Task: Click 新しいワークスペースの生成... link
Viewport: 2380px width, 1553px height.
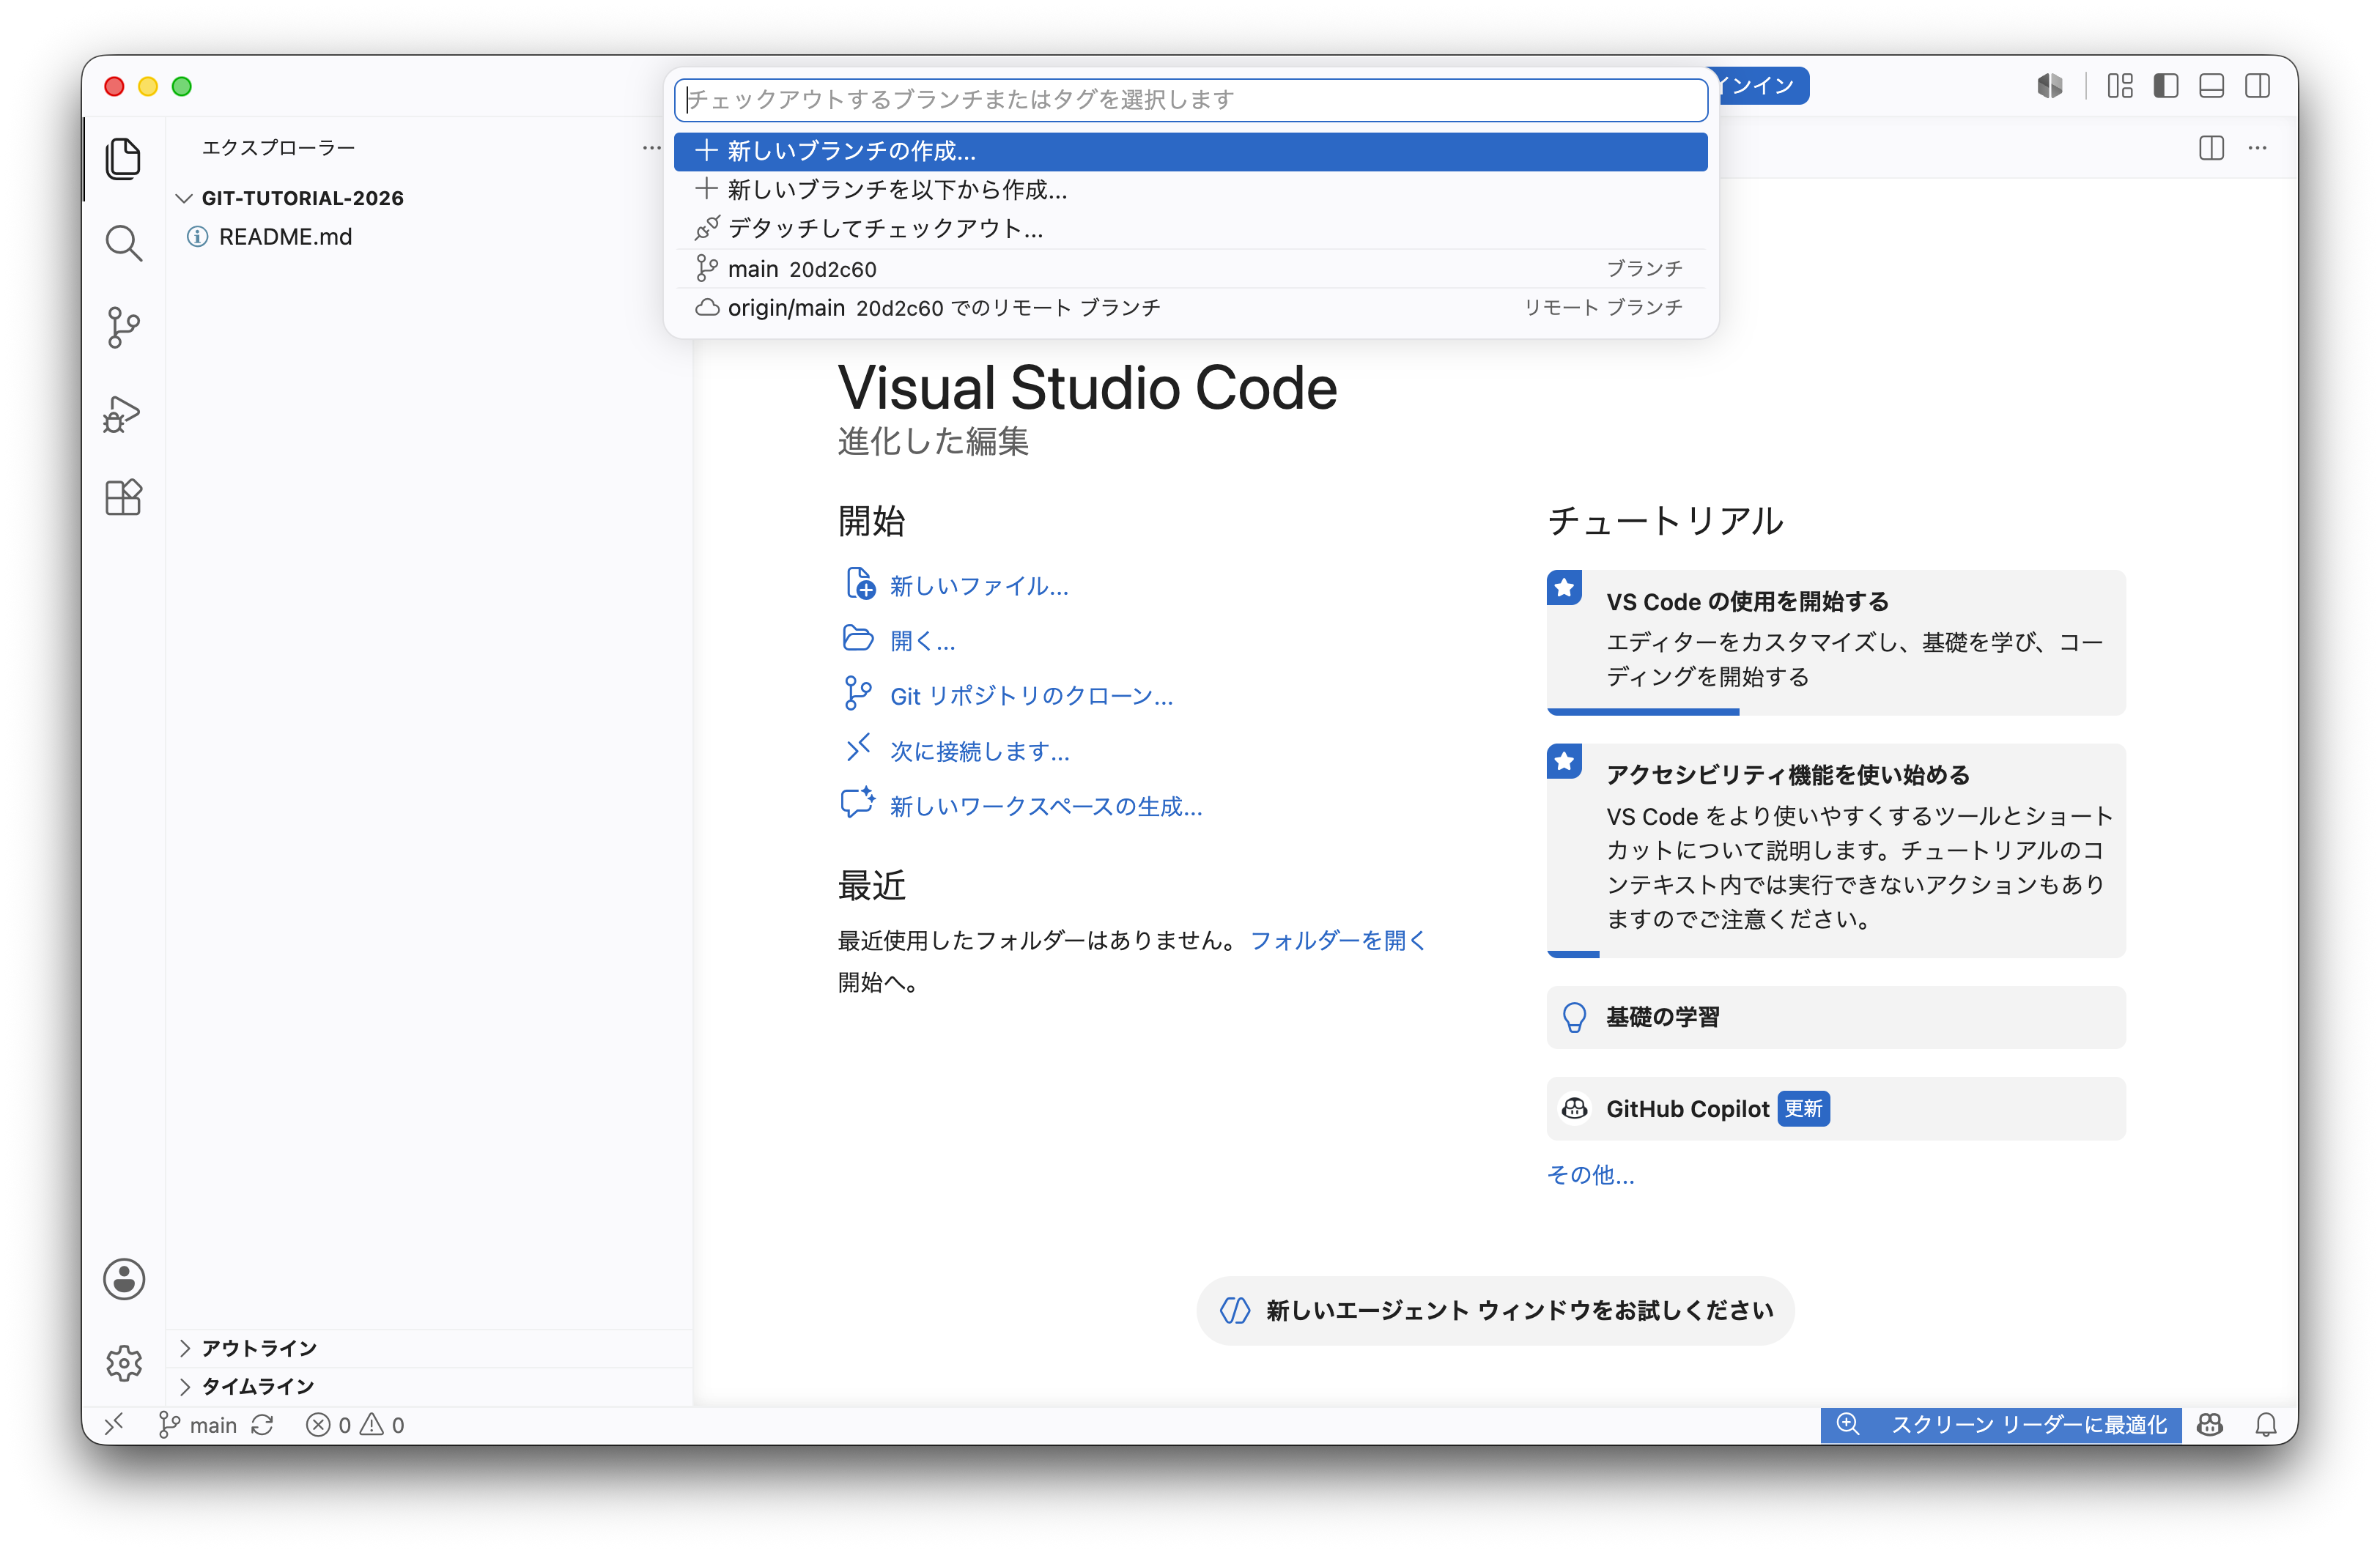Action: click(x=1046, y=806)
